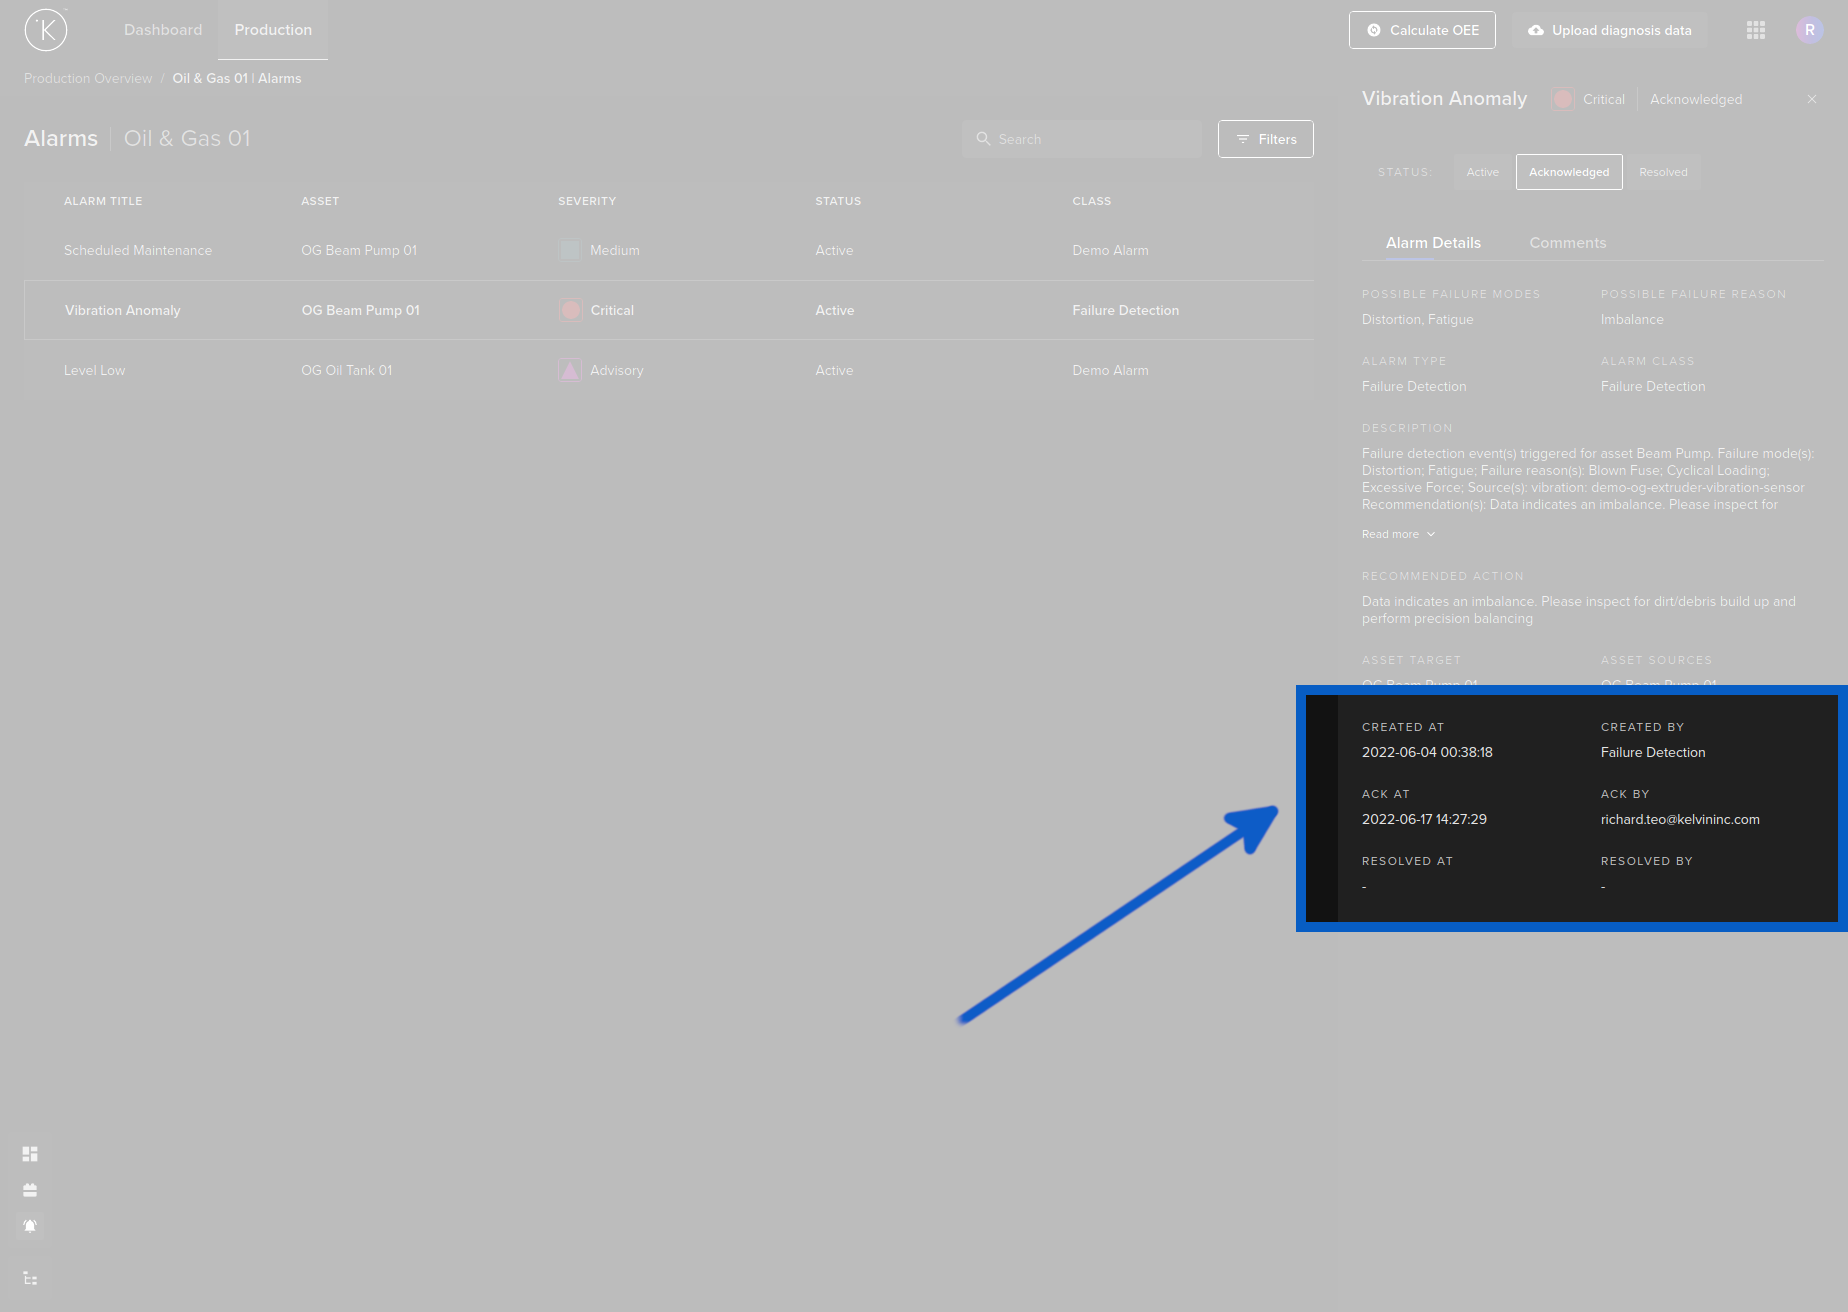This screenshot has width=1848, height=1312.
Task: Open the user avatar R menu
Action: (x=1809, y=30)
